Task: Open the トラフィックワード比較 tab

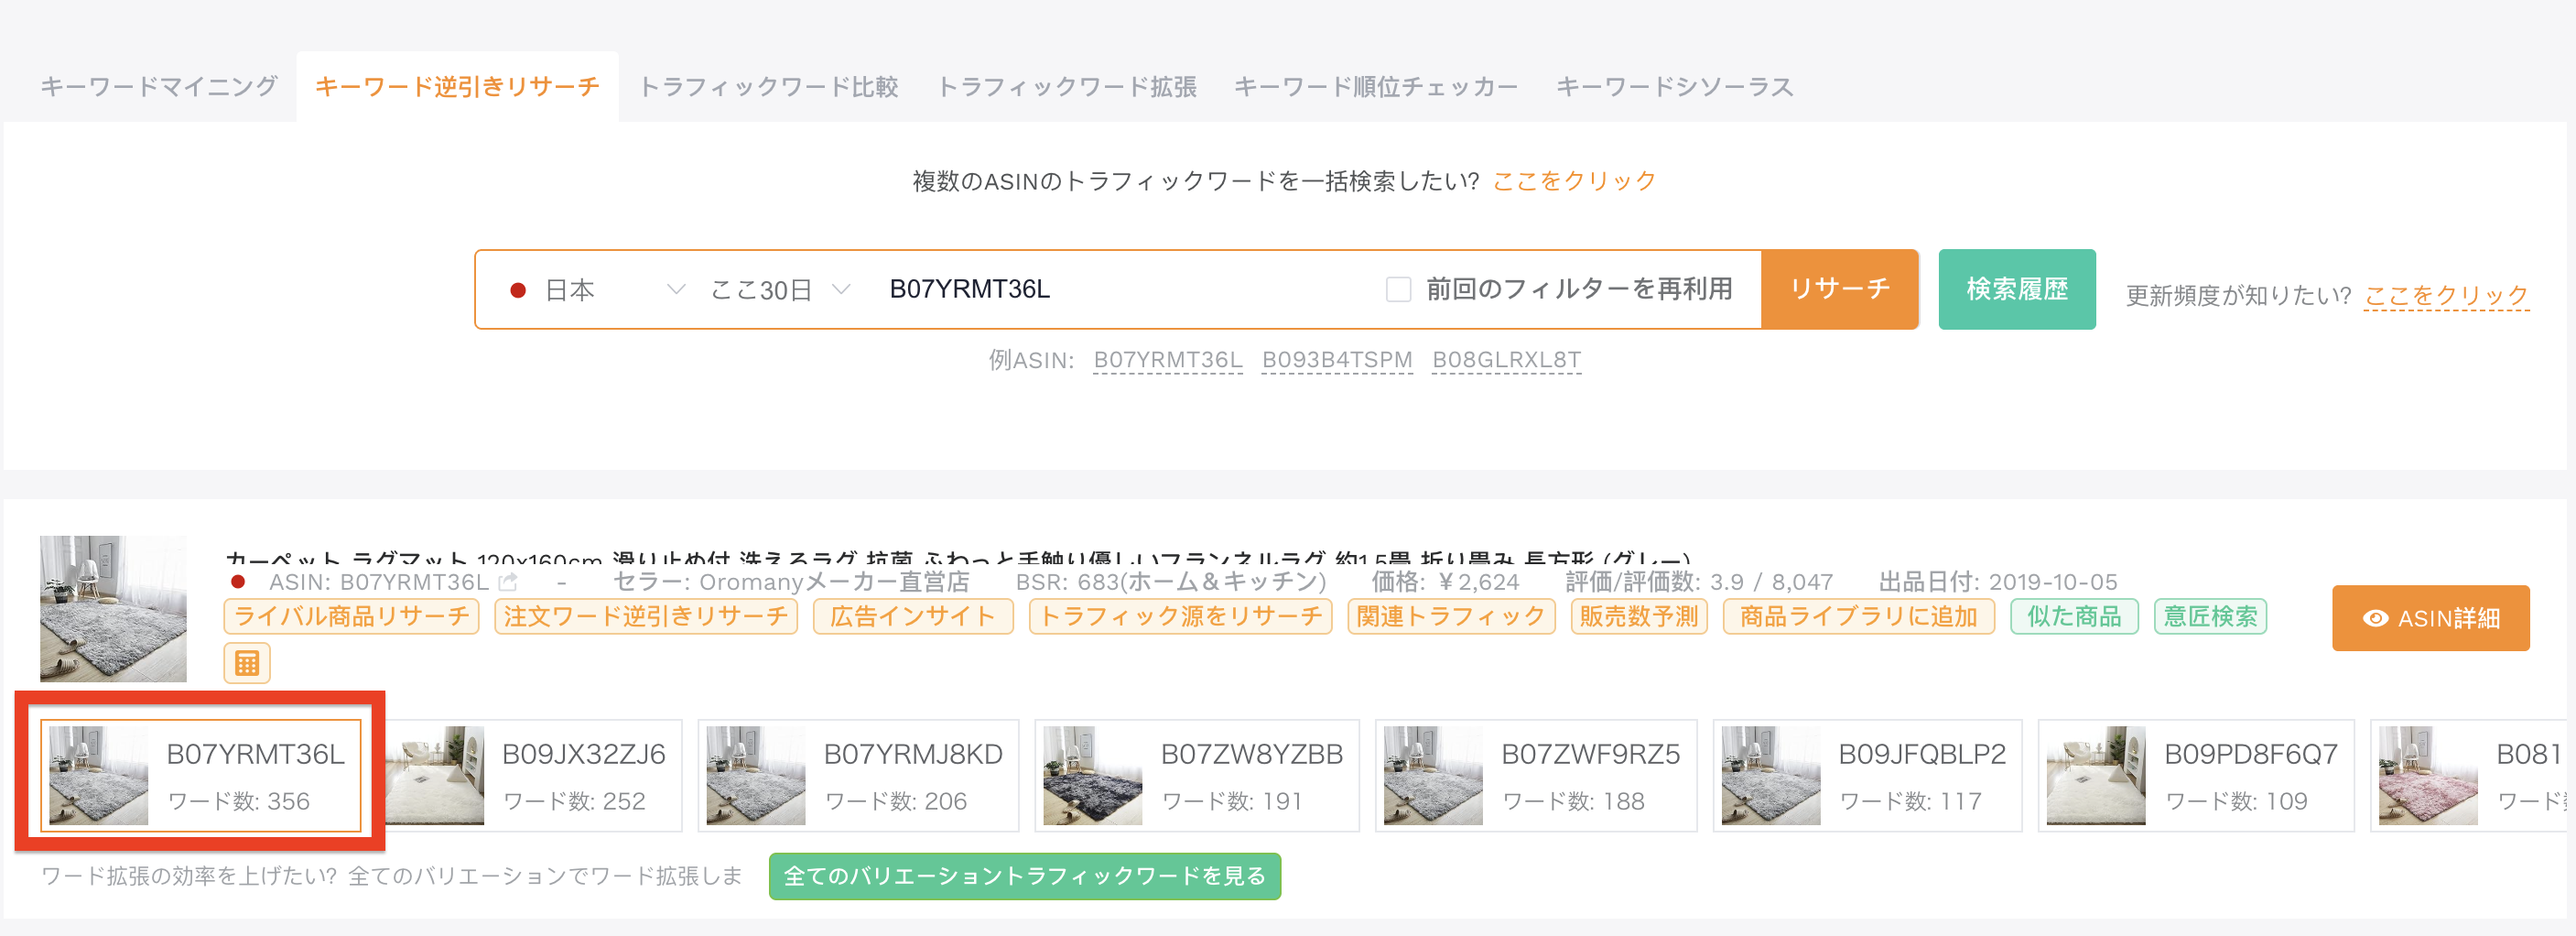Action: click(x=768, y=87)
